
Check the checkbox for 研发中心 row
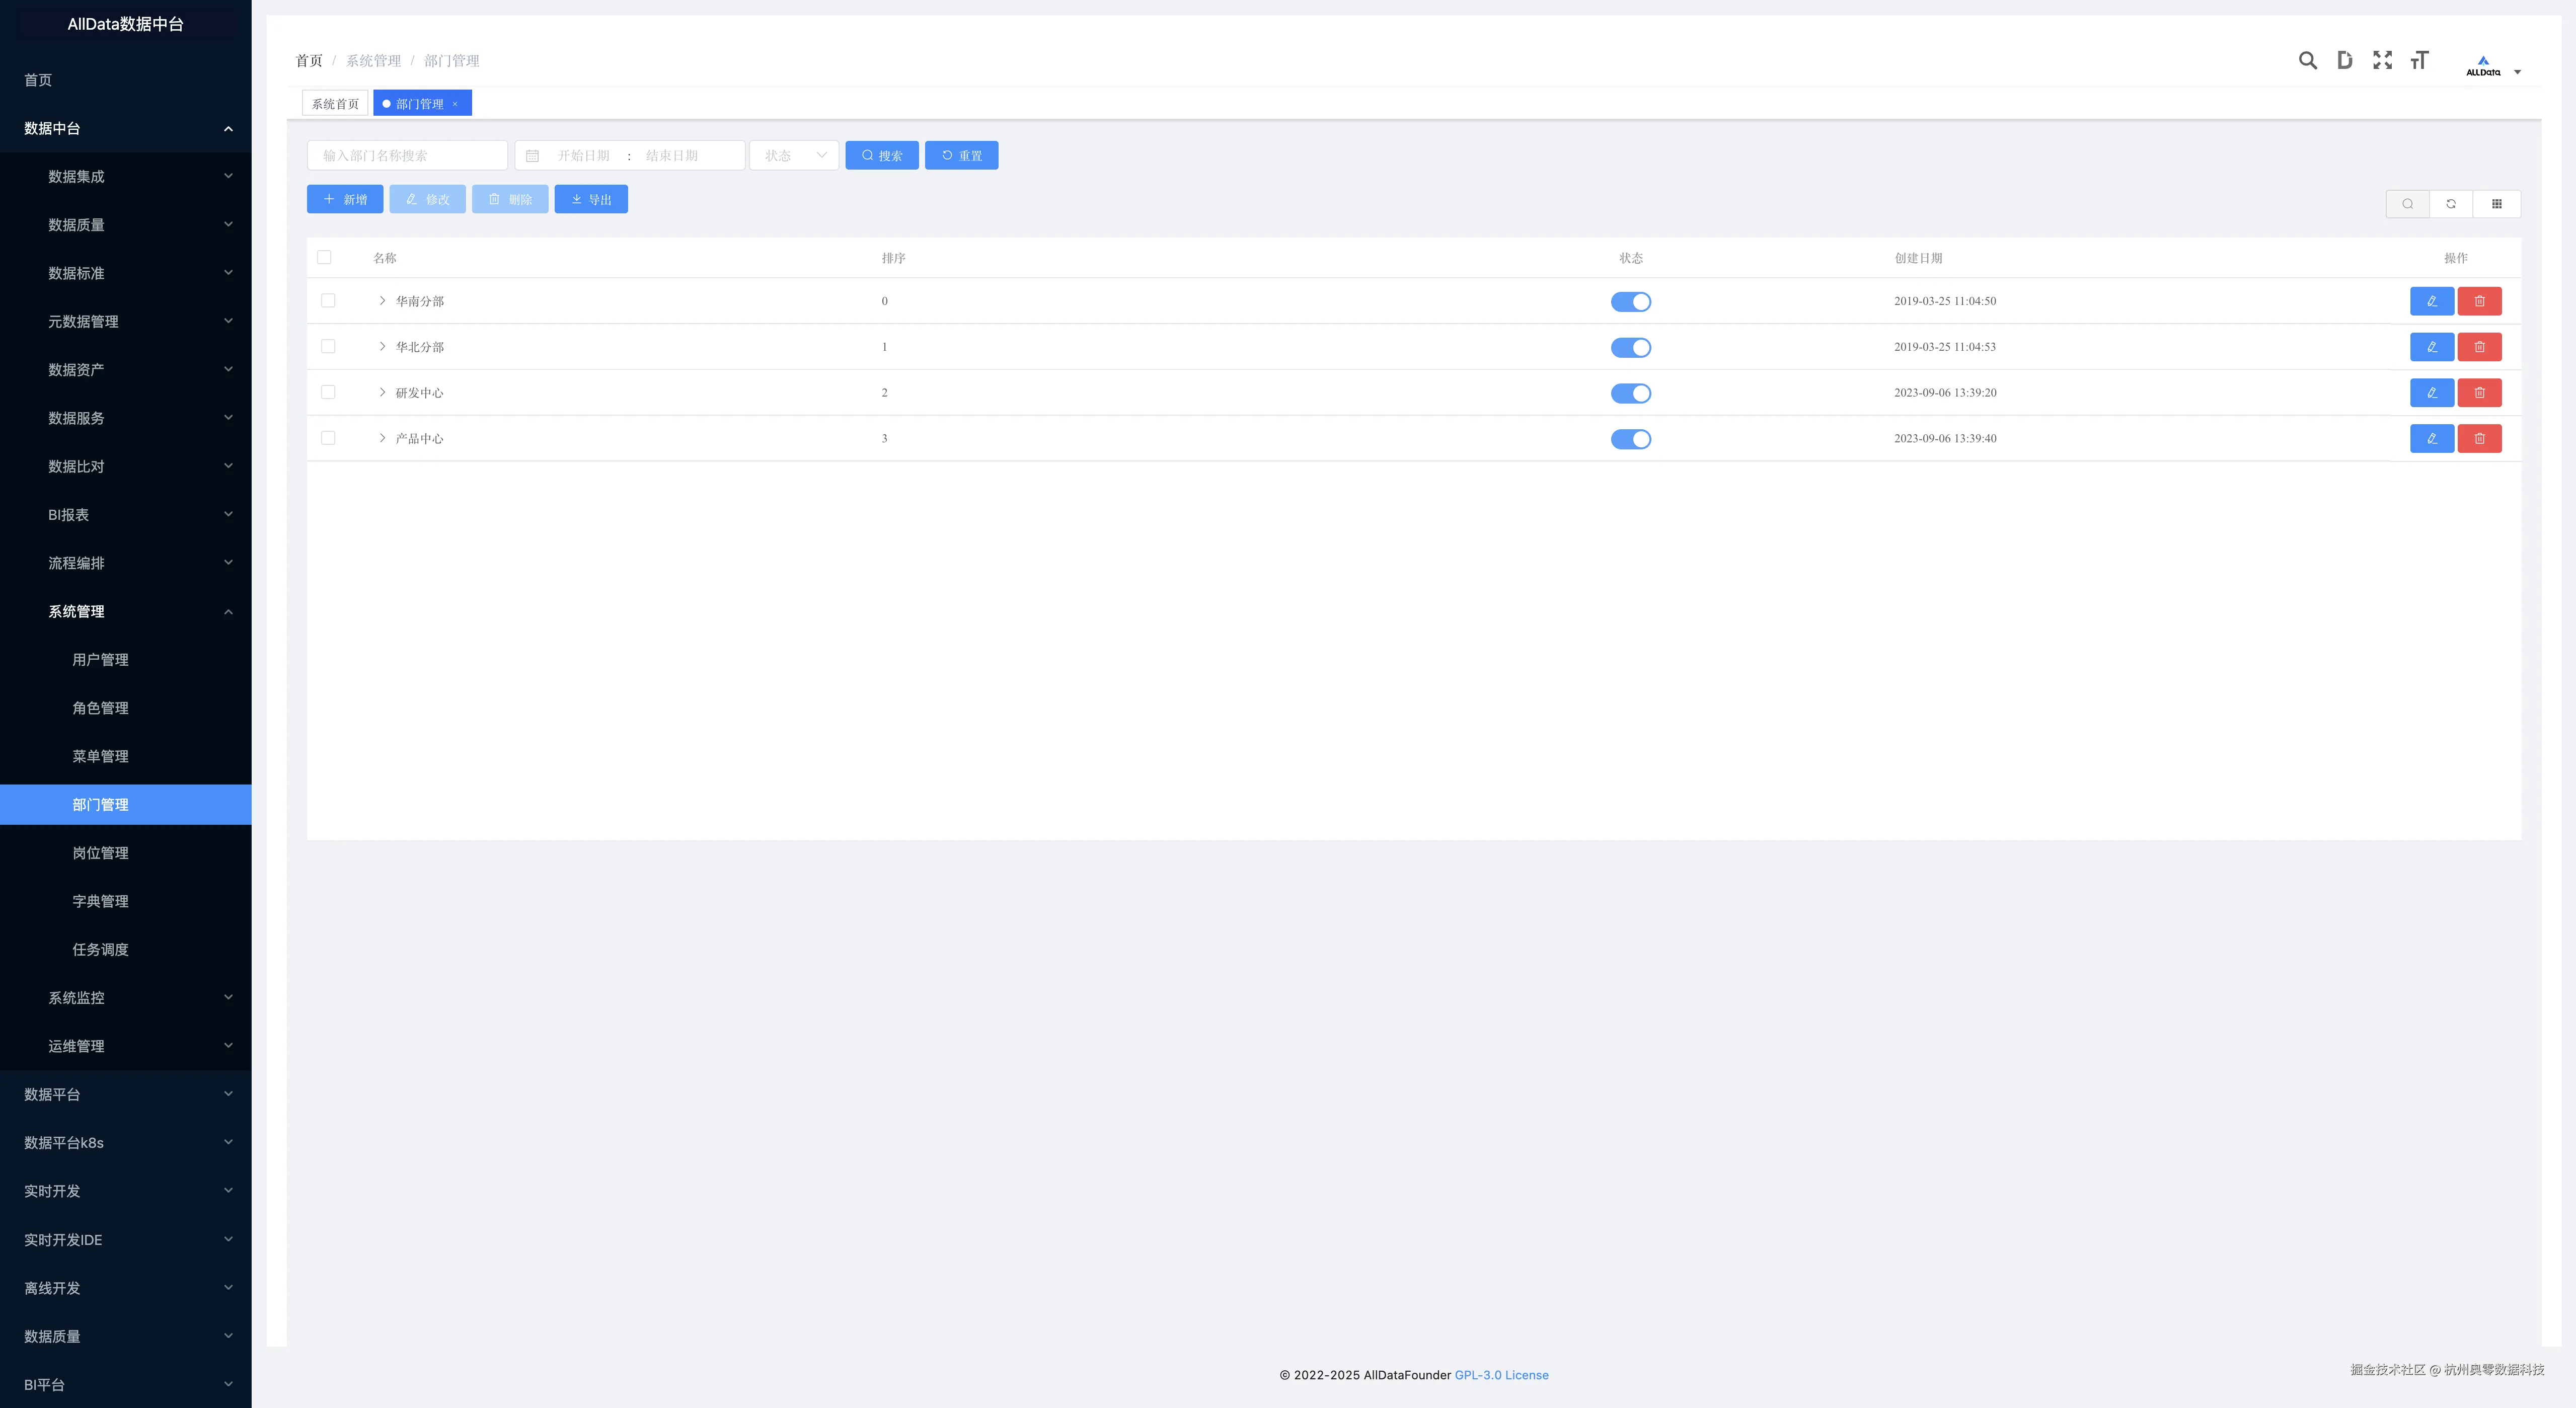click(x=328, y=393)
